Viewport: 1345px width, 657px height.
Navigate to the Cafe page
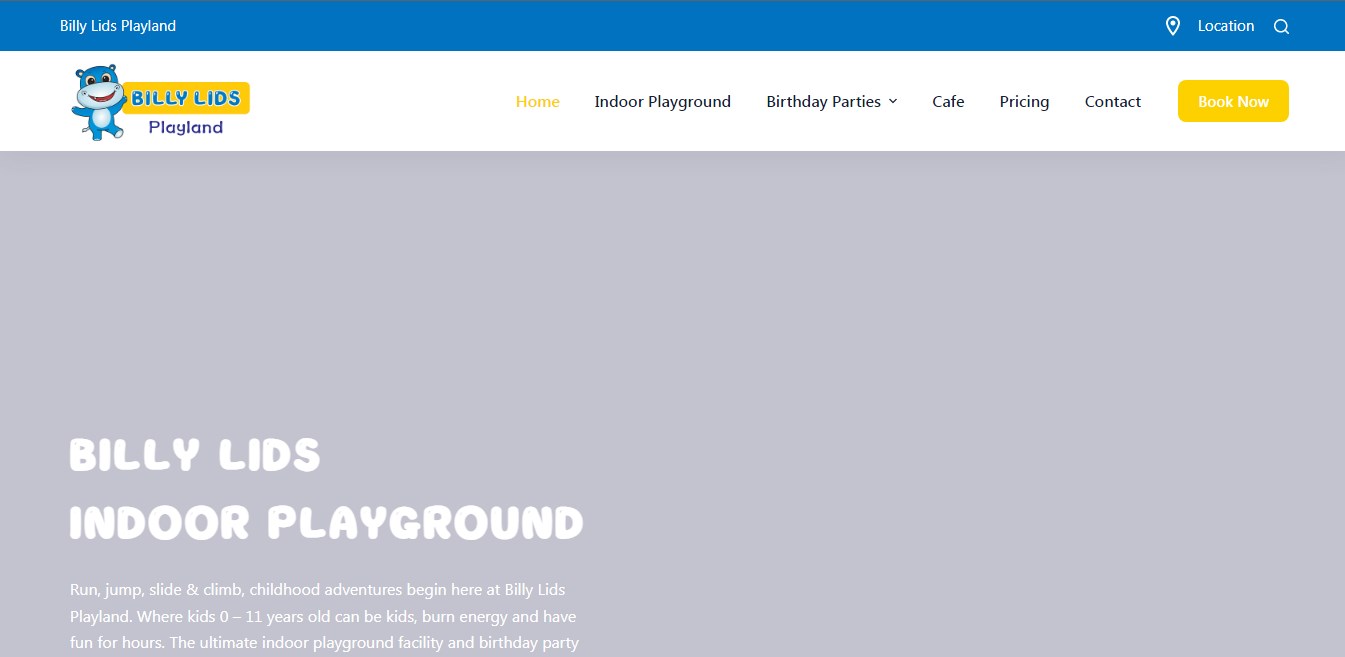948,101
